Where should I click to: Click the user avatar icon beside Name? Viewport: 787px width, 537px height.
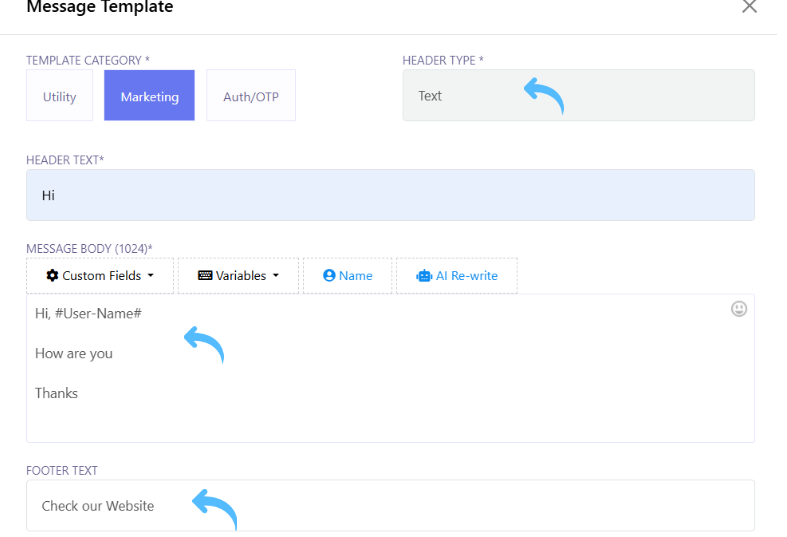[x=329, y=276]
